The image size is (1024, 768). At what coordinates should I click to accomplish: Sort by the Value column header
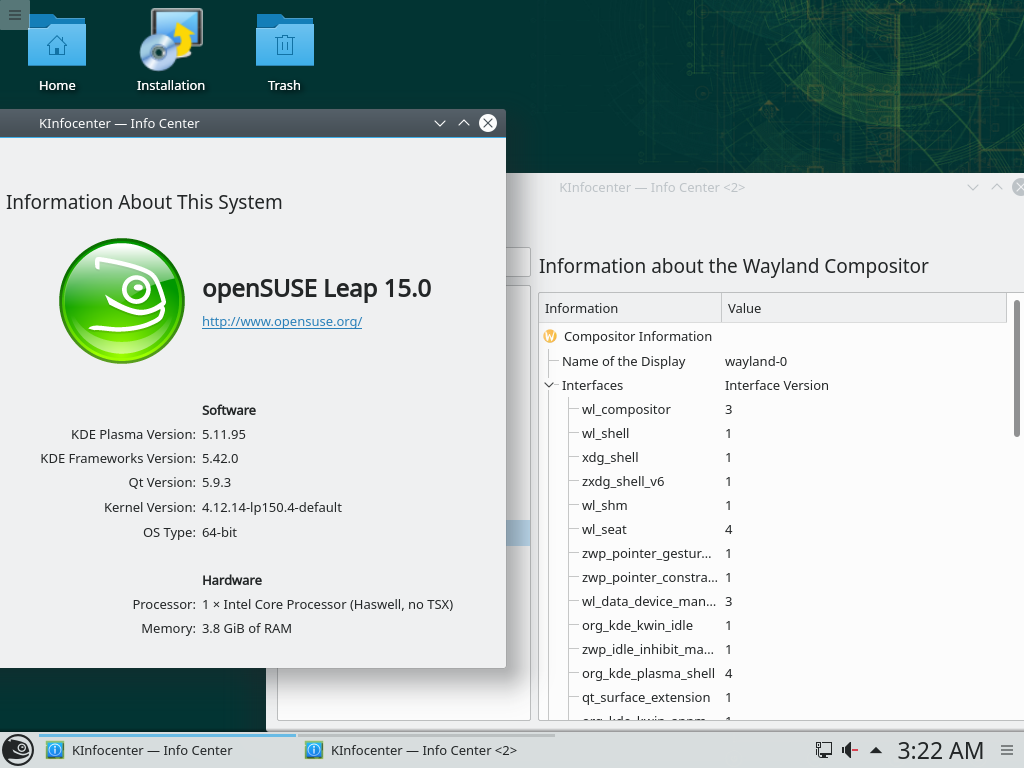(x=862, y=308)
